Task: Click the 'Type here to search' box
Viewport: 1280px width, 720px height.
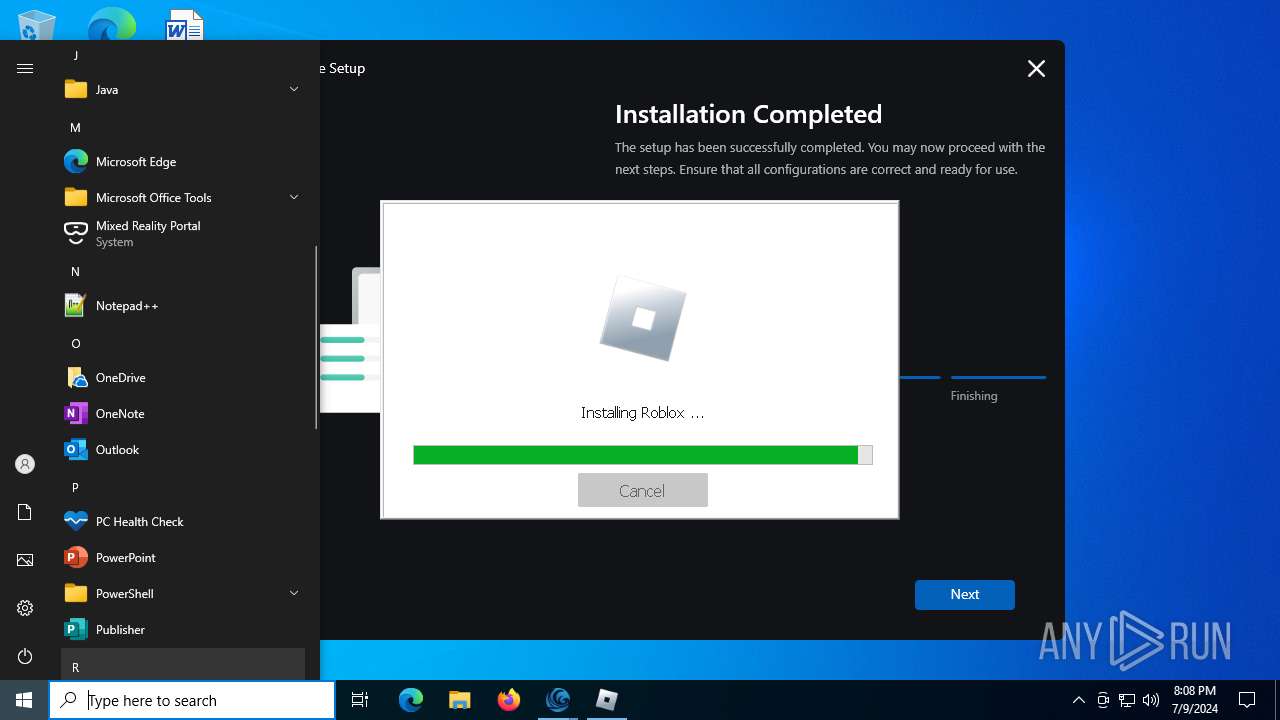Action: (192, 700)
